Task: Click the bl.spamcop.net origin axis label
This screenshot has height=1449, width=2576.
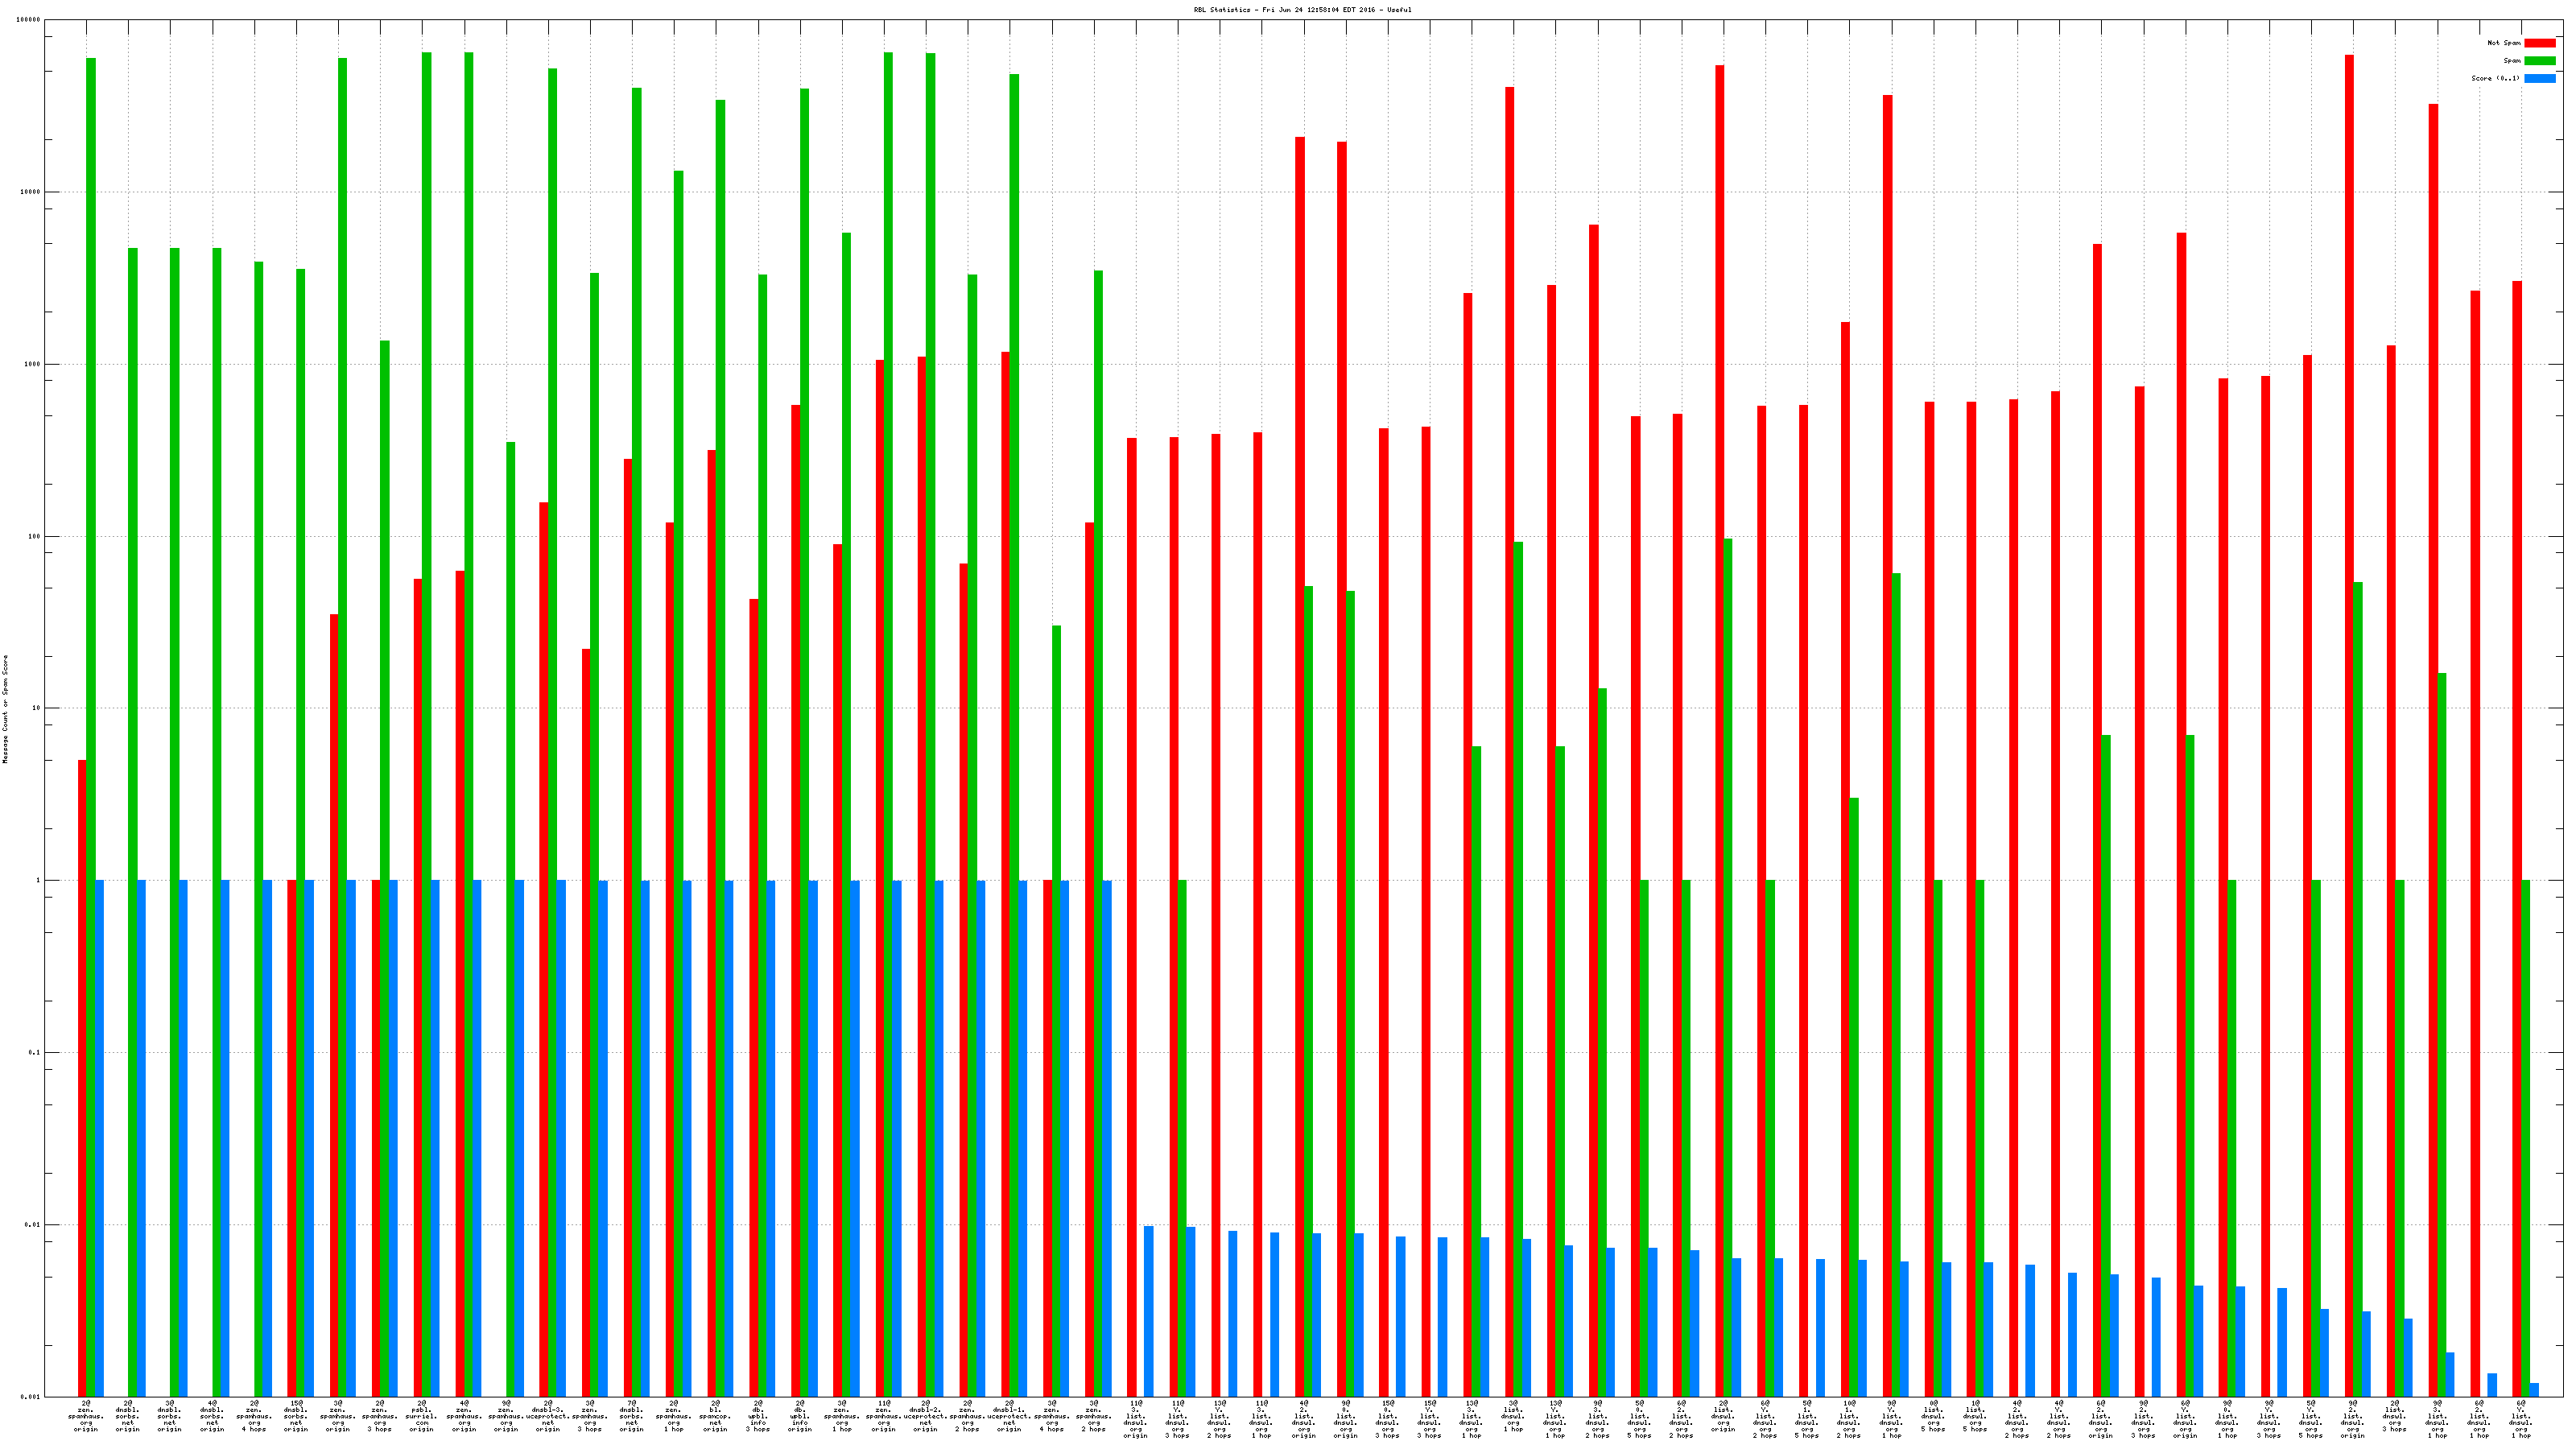Action: click(715, 1416)
